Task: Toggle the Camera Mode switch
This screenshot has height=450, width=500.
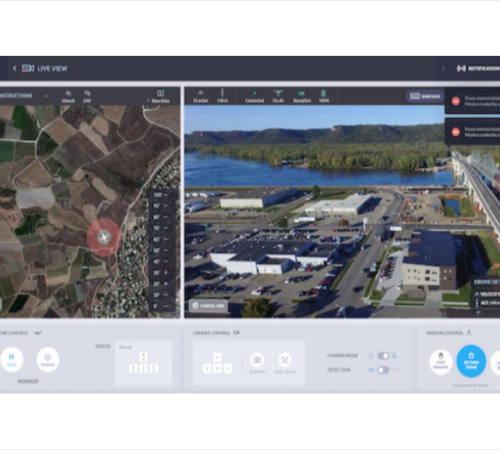Action: 383,356
